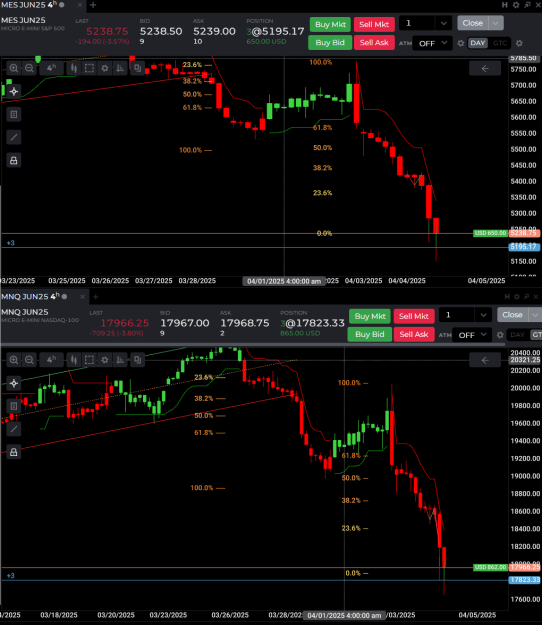Select the crosshair tool on MES chart
The height and width of the screenshot is (625, 542).
click(x=14, y=91)
